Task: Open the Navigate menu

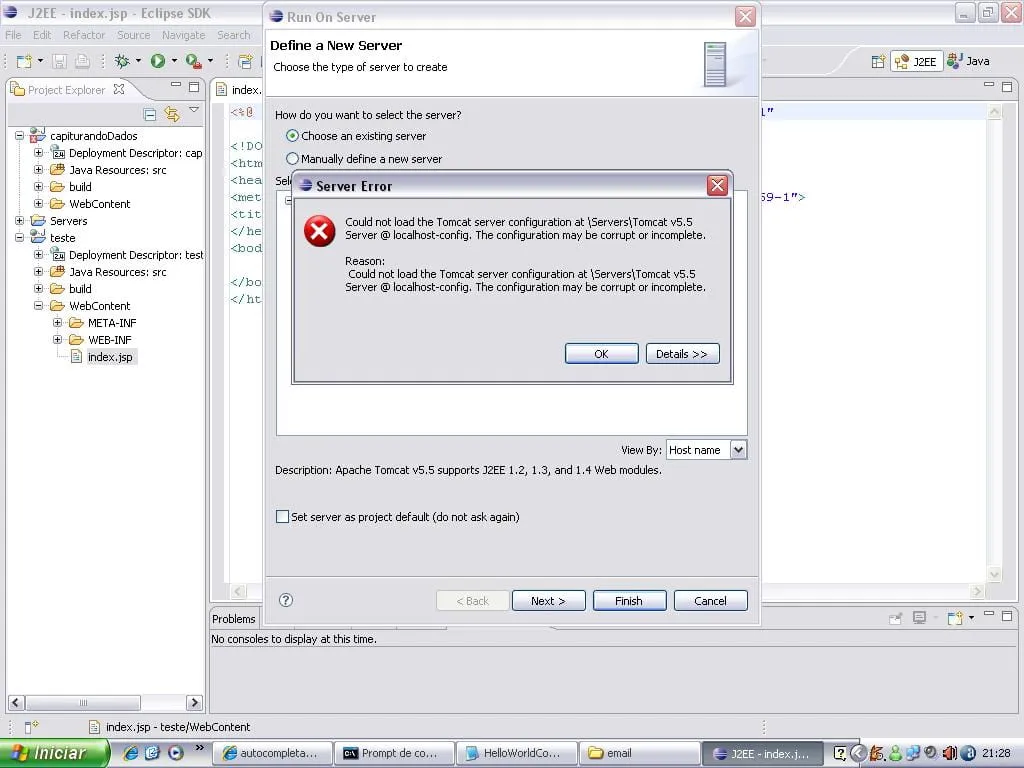Action: [184, 35]
